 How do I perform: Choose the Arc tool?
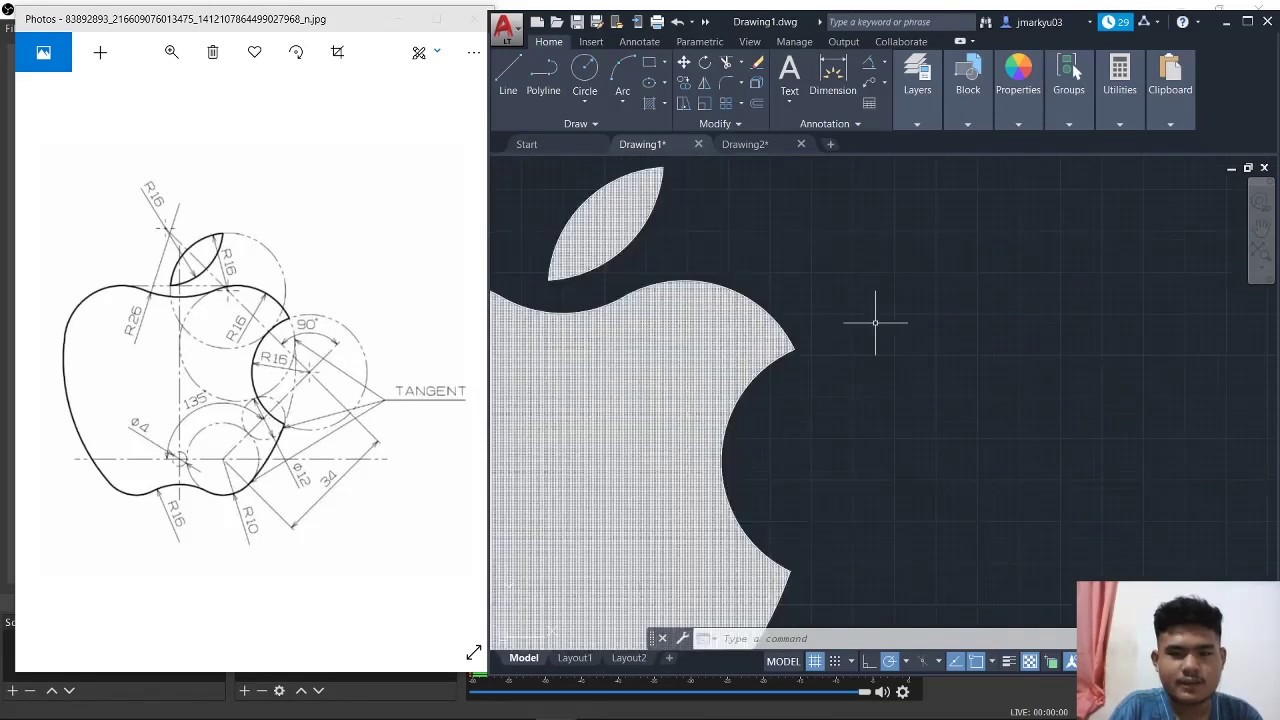click(623, 75)
